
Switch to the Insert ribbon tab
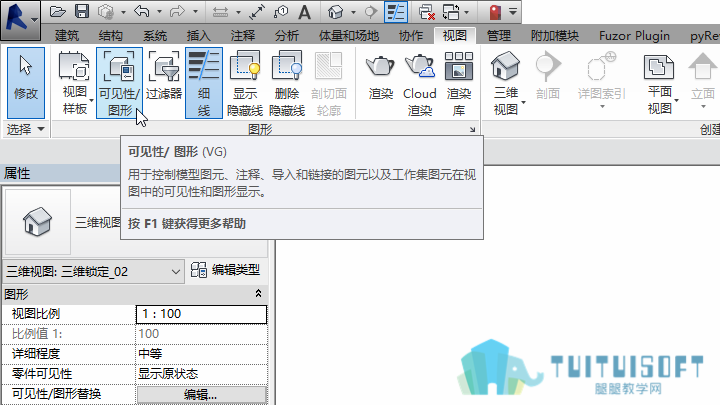pyautogui.click(x=198, y=35)
